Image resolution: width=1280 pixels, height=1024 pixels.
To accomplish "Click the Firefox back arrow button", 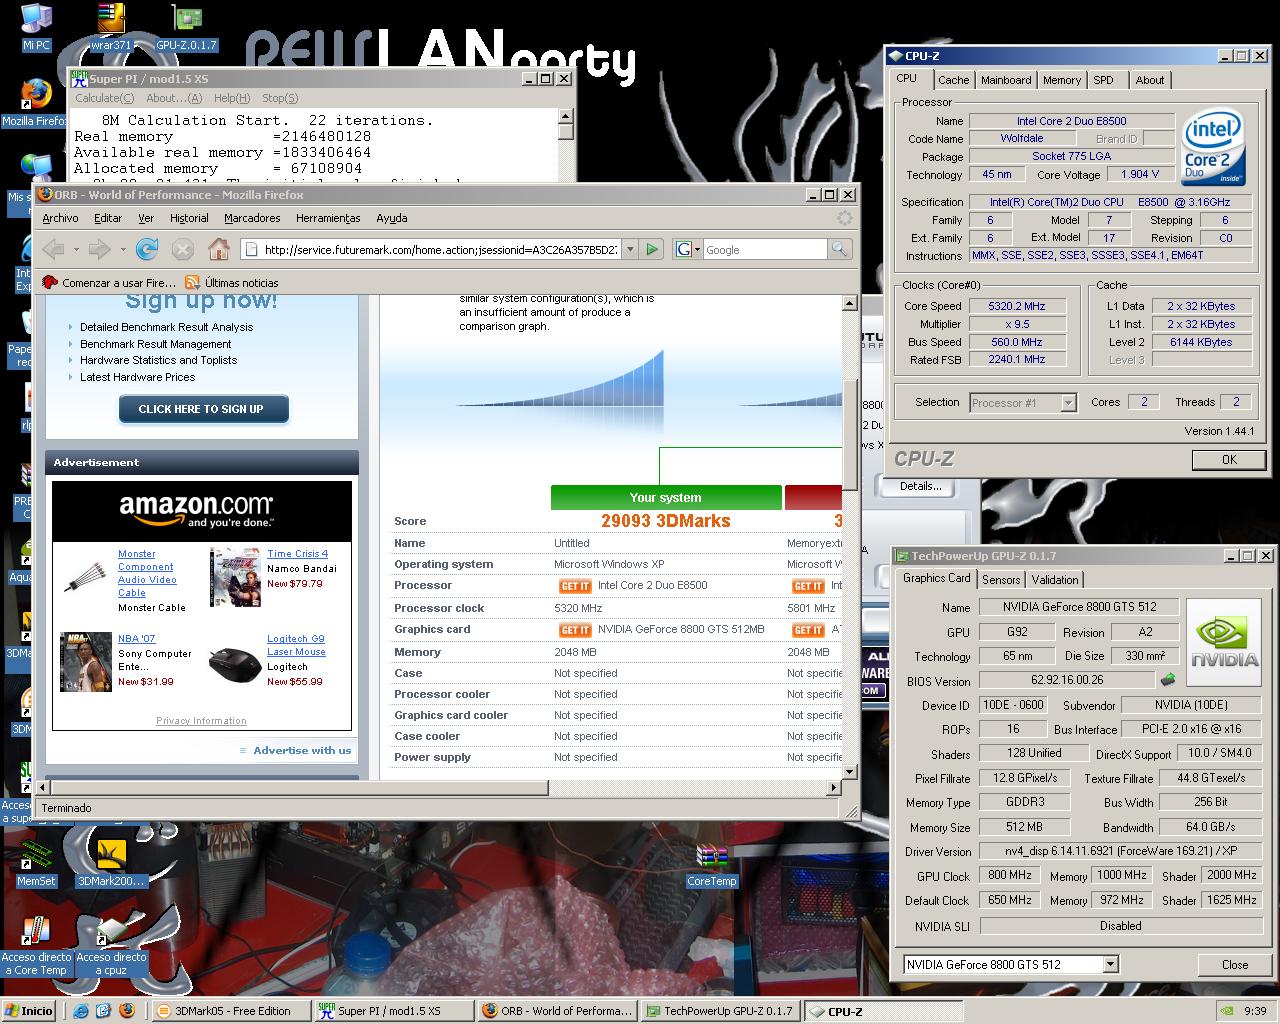I will tap(55, 249).
